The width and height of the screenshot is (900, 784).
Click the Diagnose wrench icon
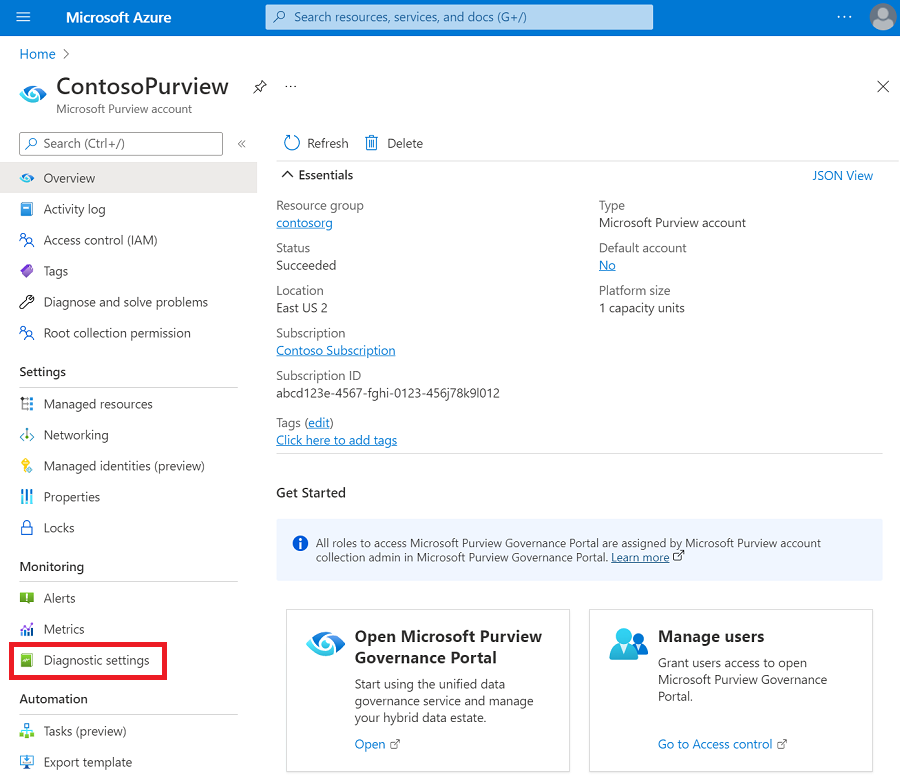27,302
